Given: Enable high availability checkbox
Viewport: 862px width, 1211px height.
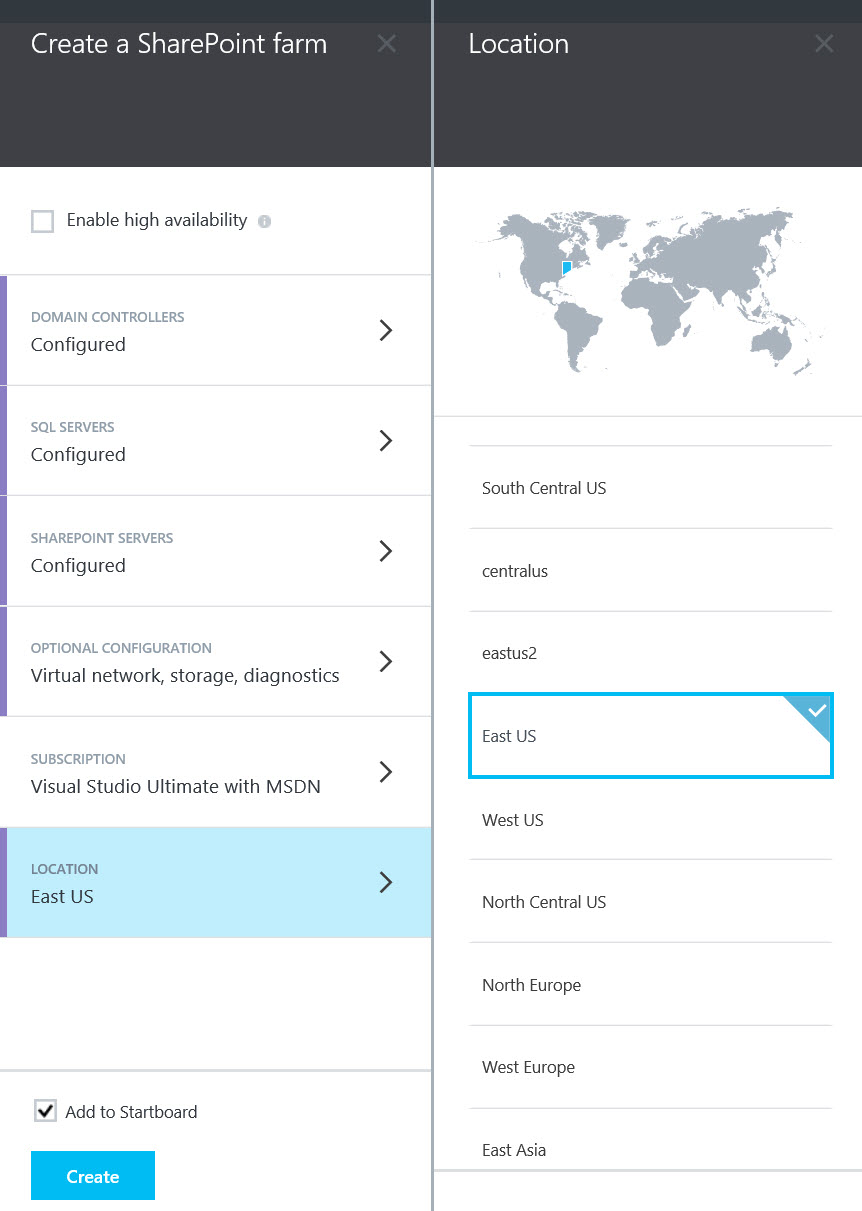Looking at the screenshot, I should pos(42,221).
